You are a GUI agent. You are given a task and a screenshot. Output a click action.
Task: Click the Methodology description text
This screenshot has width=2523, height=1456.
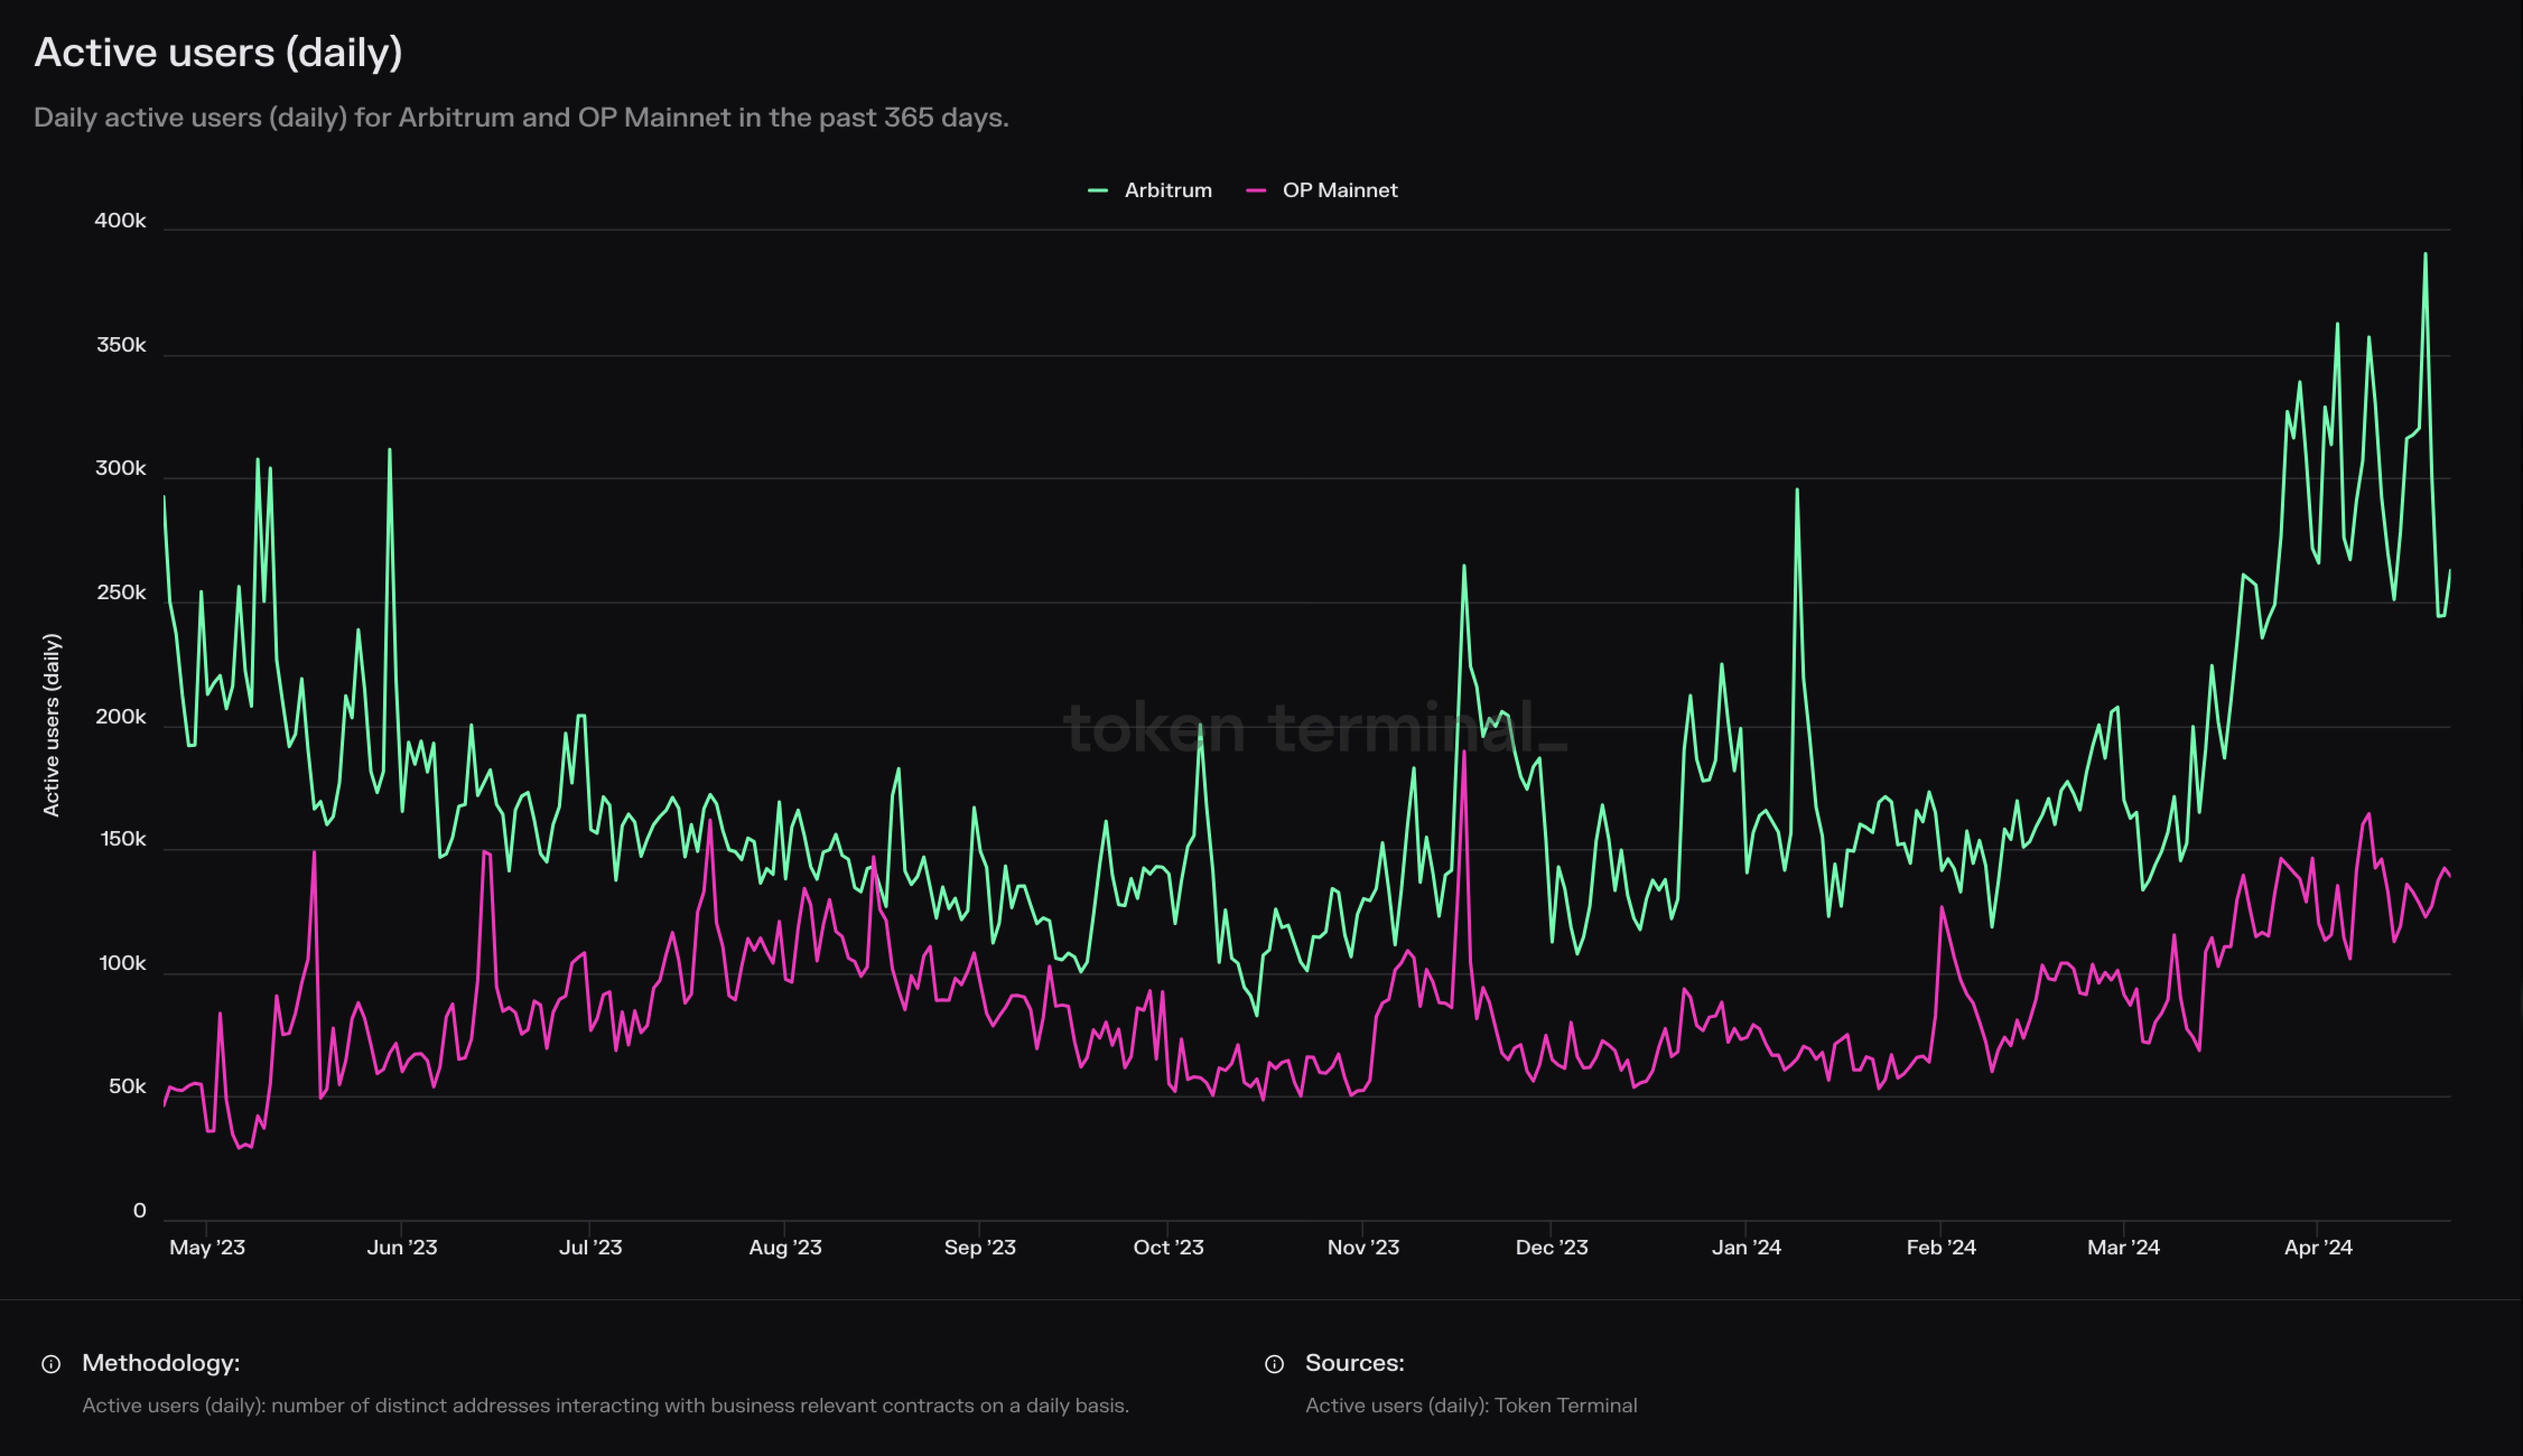(x=605, y=1405)
